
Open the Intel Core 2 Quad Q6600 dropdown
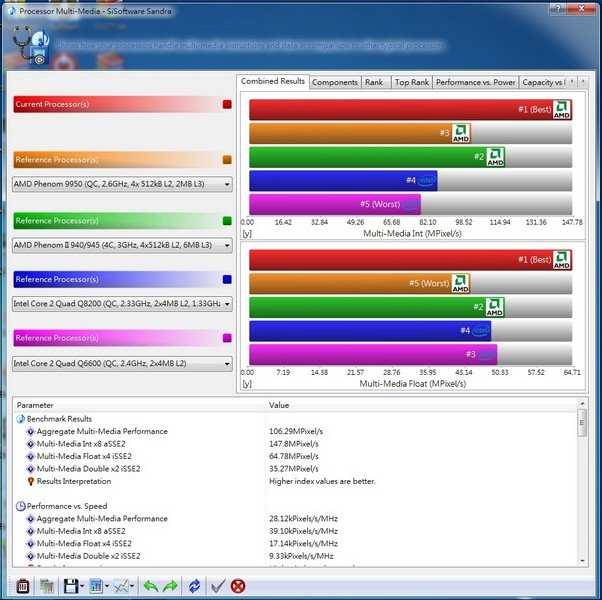tap(122, 364)
